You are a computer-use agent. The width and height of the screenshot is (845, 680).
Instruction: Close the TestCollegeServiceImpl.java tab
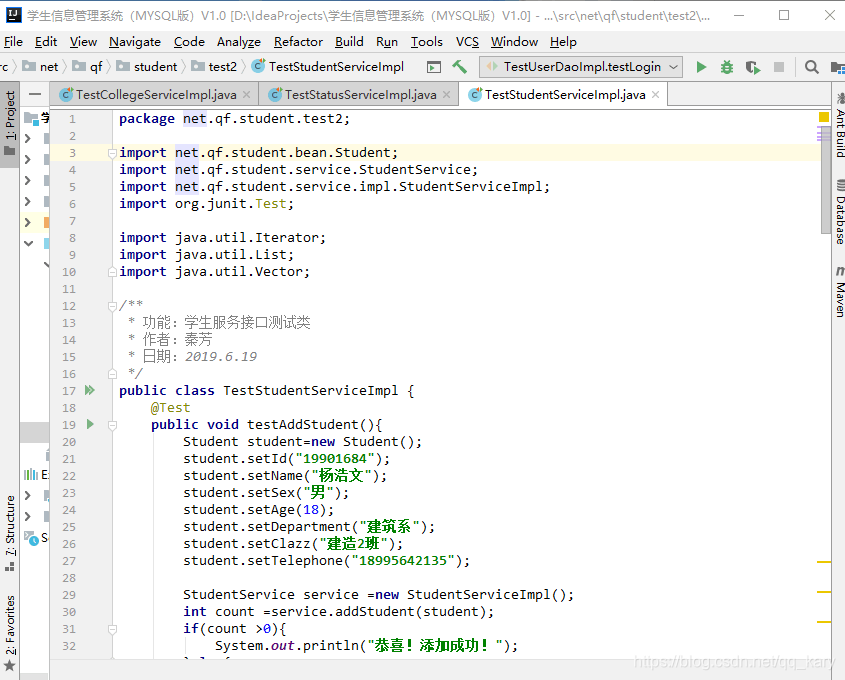[246, 95]
